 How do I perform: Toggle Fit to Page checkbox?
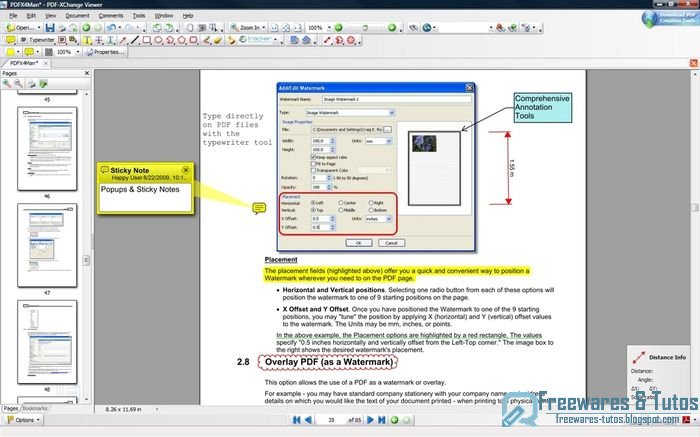313,164
